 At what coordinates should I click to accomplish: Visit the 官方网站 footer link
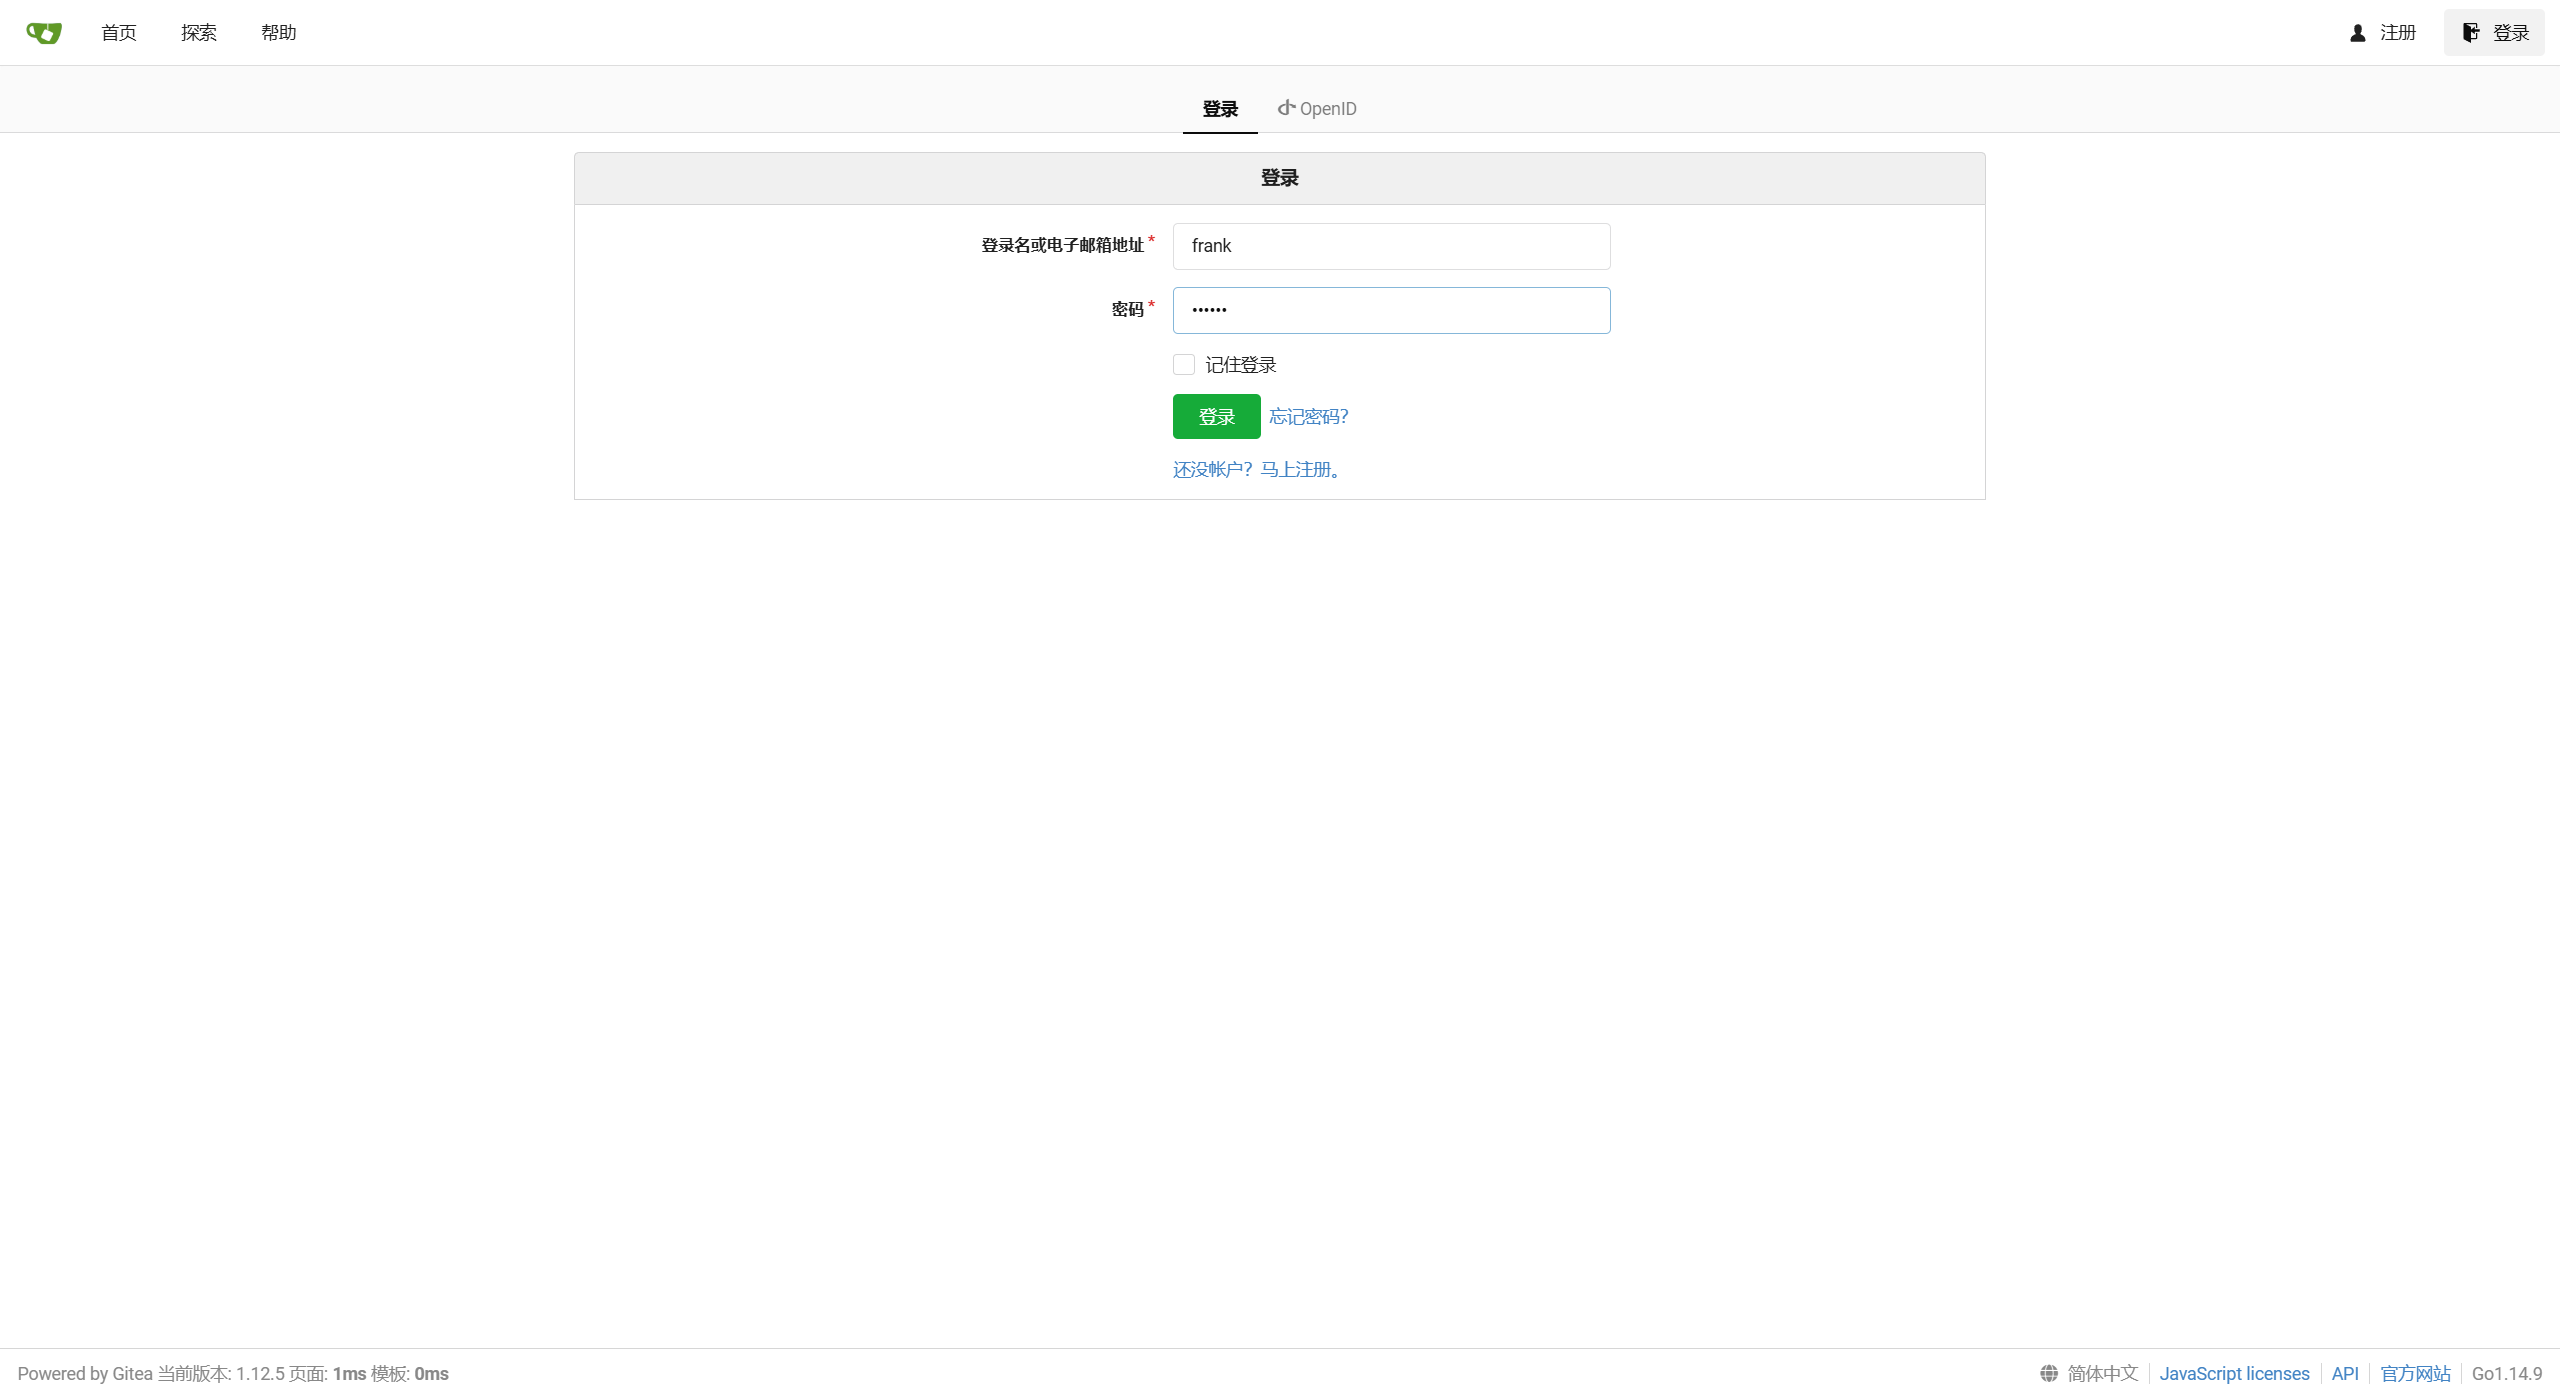coord(2415,1373)
